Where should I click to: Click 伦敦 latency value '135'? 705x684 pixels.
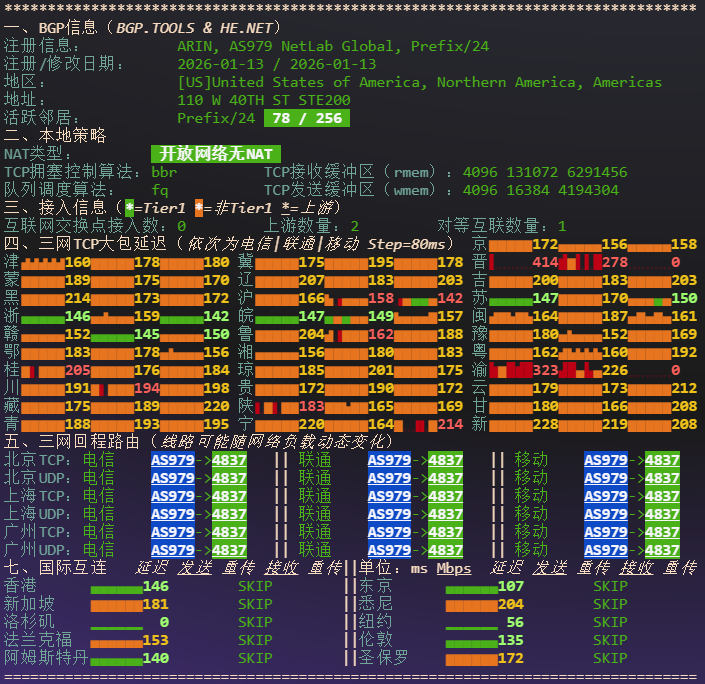[510, 640]
